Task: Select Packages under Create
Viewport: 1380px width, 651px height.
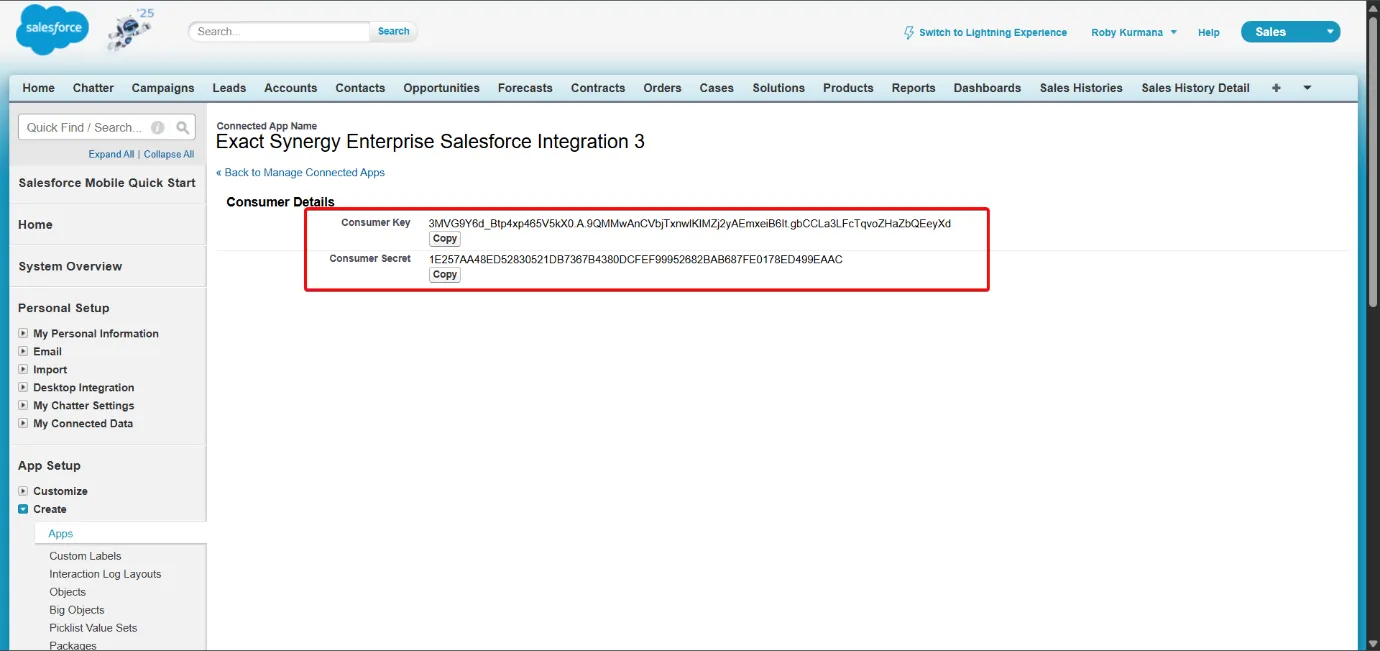Action: [73, 645]
